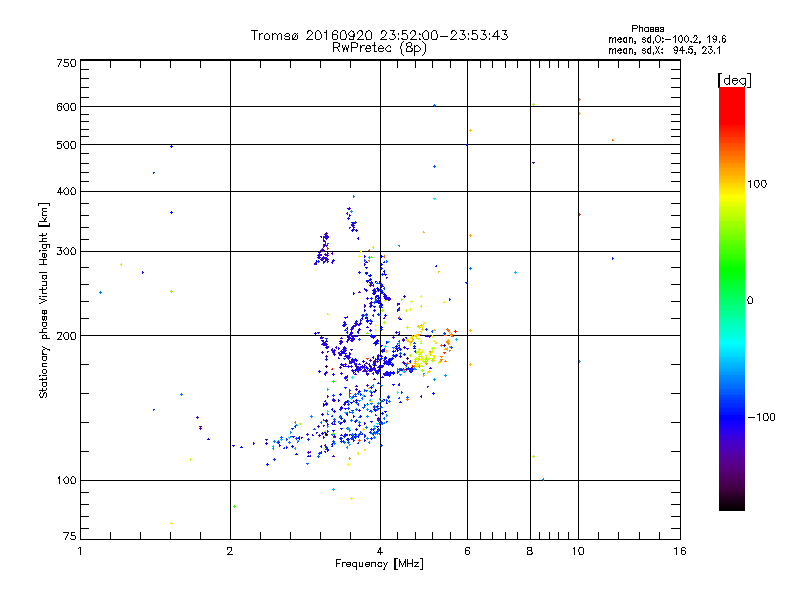Click the y-axis tick label "750"
800x600 pixels.
pyautogui.click(x=66, y=63)
